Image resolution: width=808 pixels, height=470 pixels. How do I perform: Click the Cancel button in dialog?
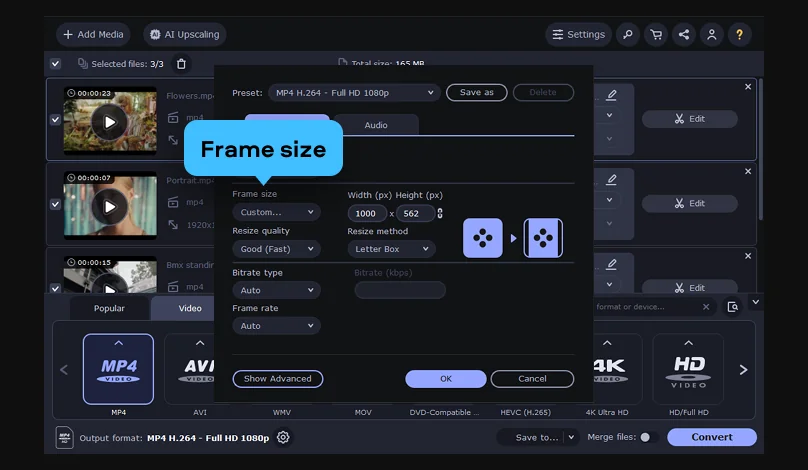[x=532, y=379]
